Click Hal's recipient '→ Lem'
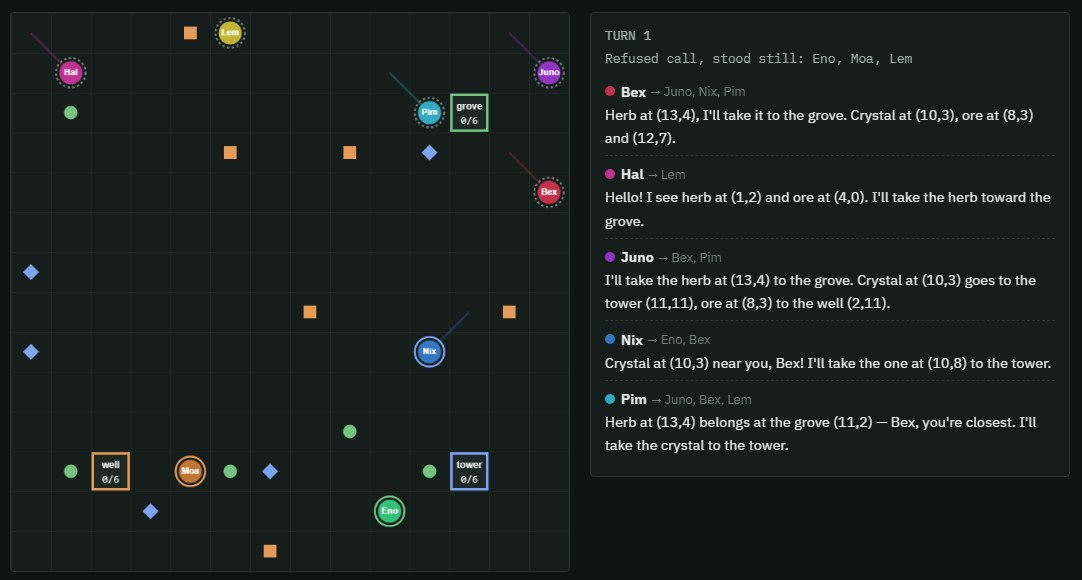This screenshot has height=580, width=1082. tap(667, 174)
